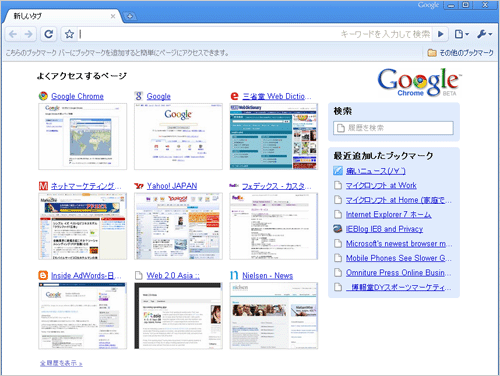500x376 pixels.
Task: Open the その他のブックマーク folder
Action: [461, 53]
